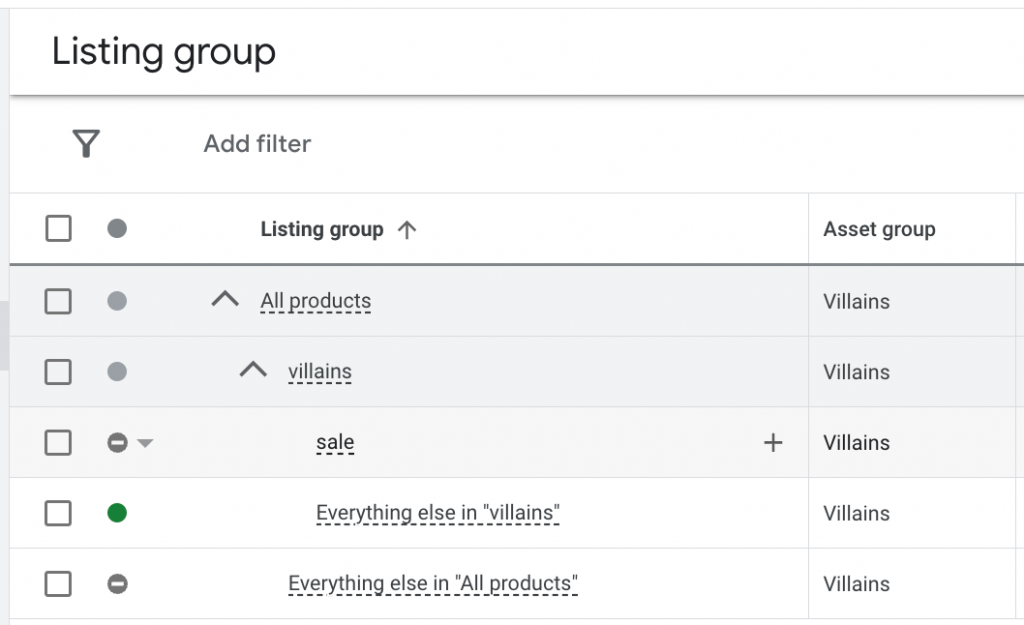1024x625 pixels.
Task: Click the green status dot for Everything else in "villains"
Action: tap(117, 513)
